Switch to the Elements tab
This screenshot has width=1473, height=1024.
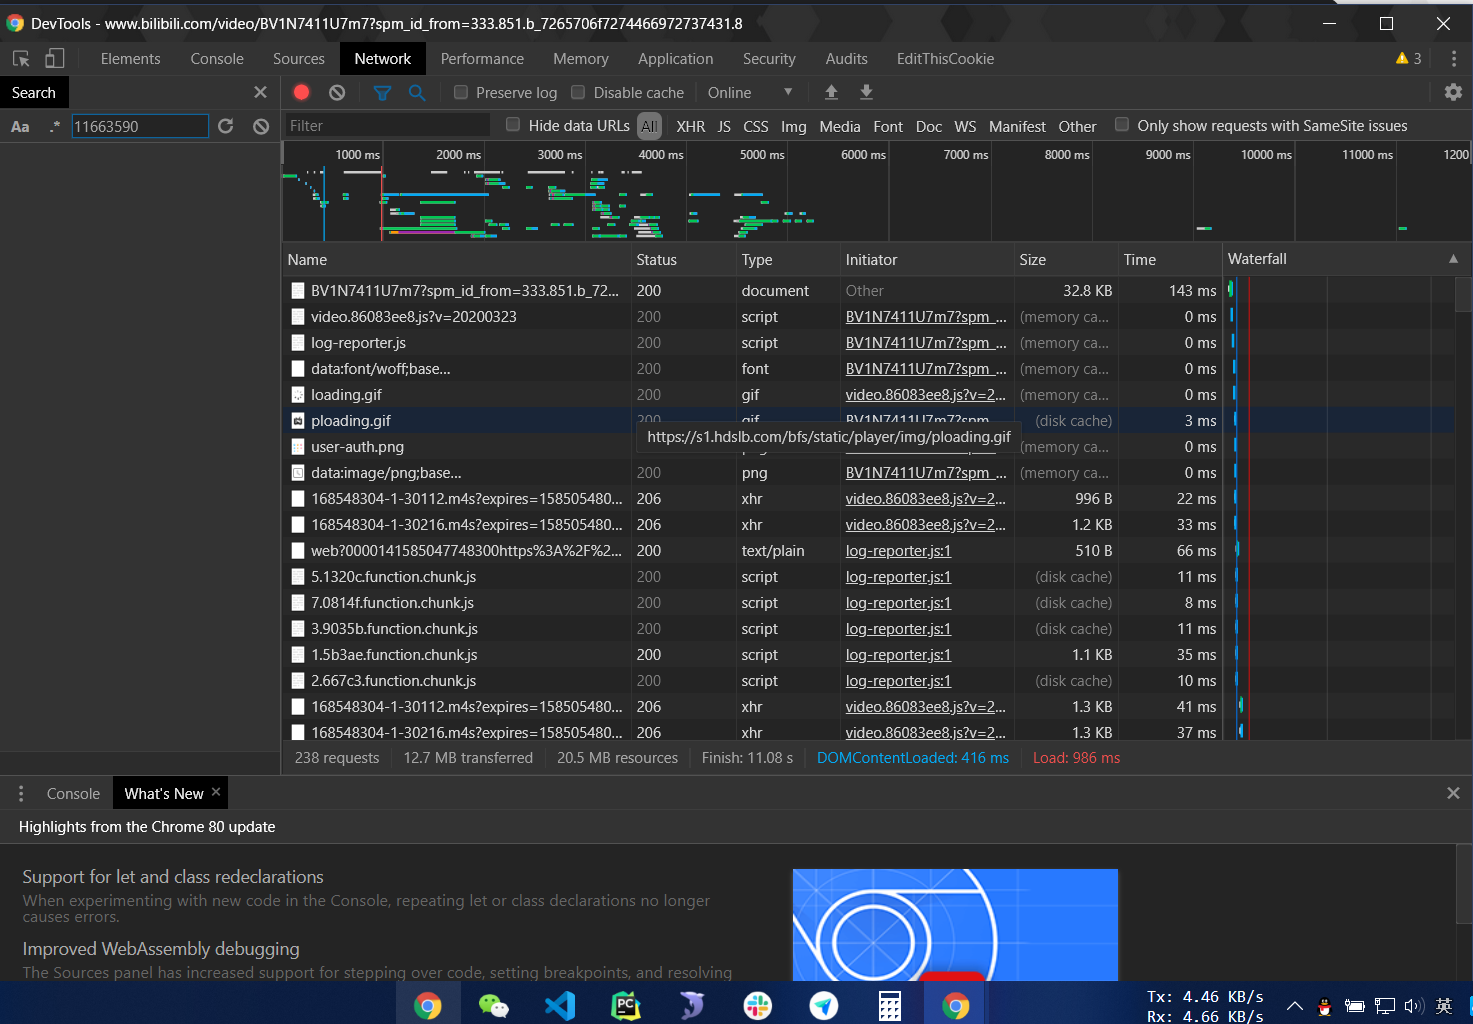pyautogui.click(x=130, y=59)
